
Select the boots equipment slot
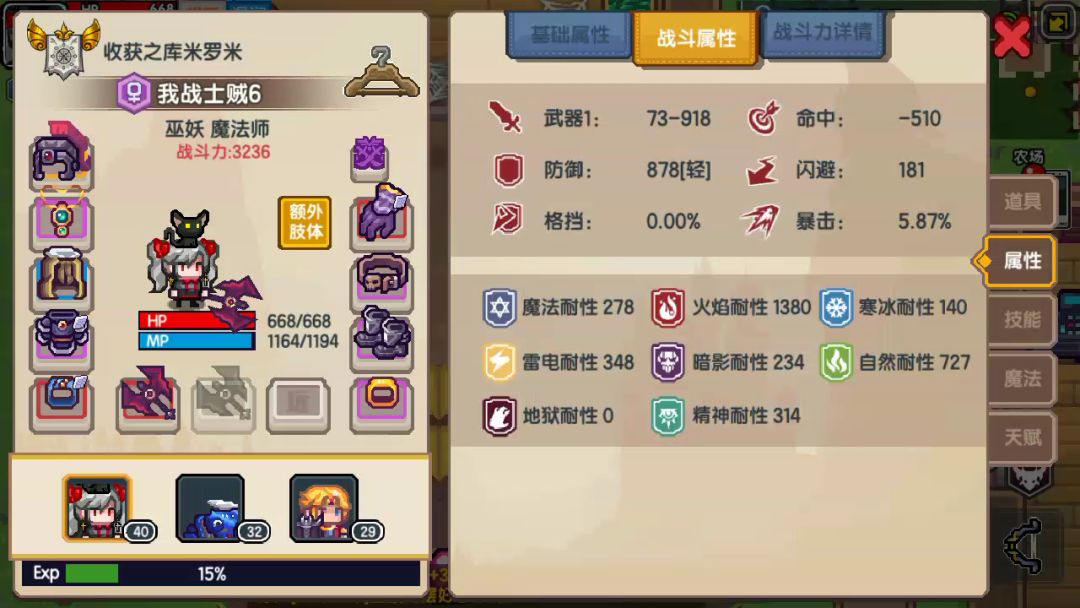pyautogui.click(x=382, y=339)
